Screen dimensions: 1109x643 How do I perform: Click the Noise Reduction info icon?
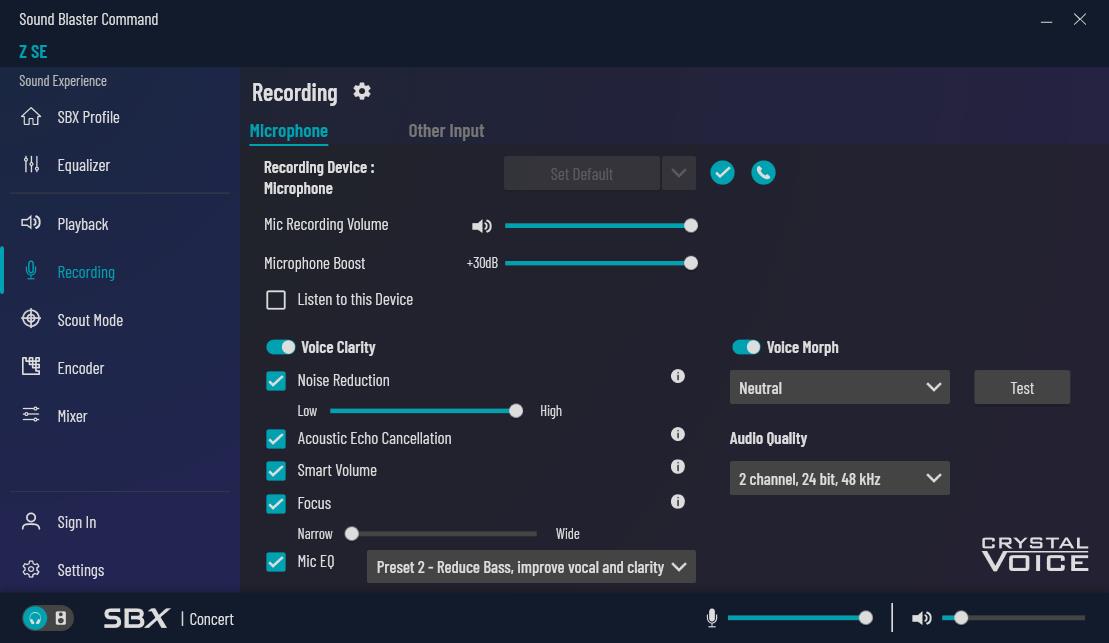677,377
